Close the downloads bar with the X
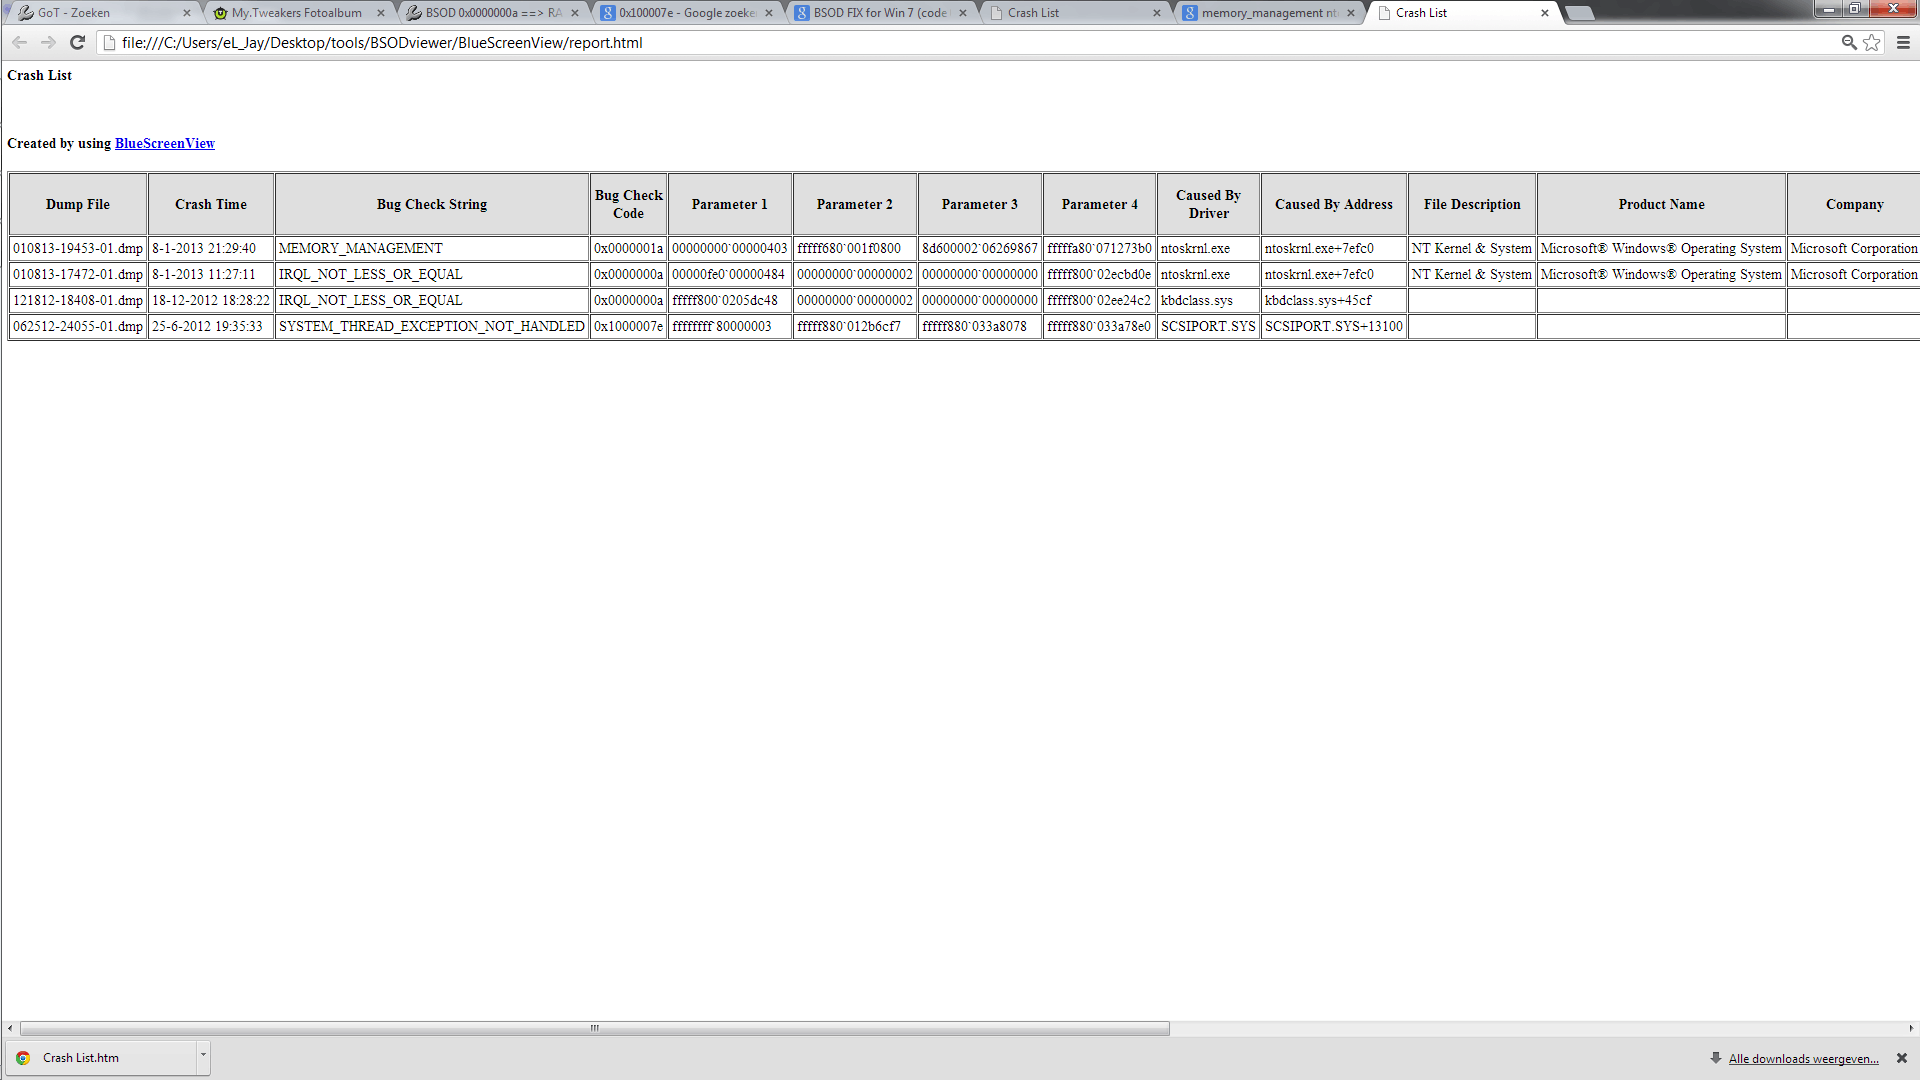 click(1902, 1058)
